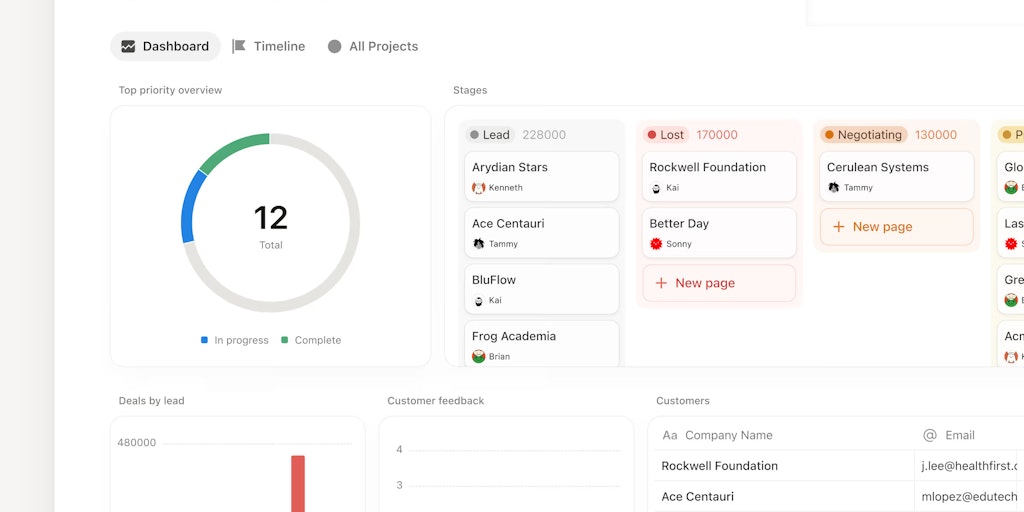Click the plus icon in Negotiating column
Viewport: 1024px width, 512px height.
pyautogui.click(x=839, y=227)
